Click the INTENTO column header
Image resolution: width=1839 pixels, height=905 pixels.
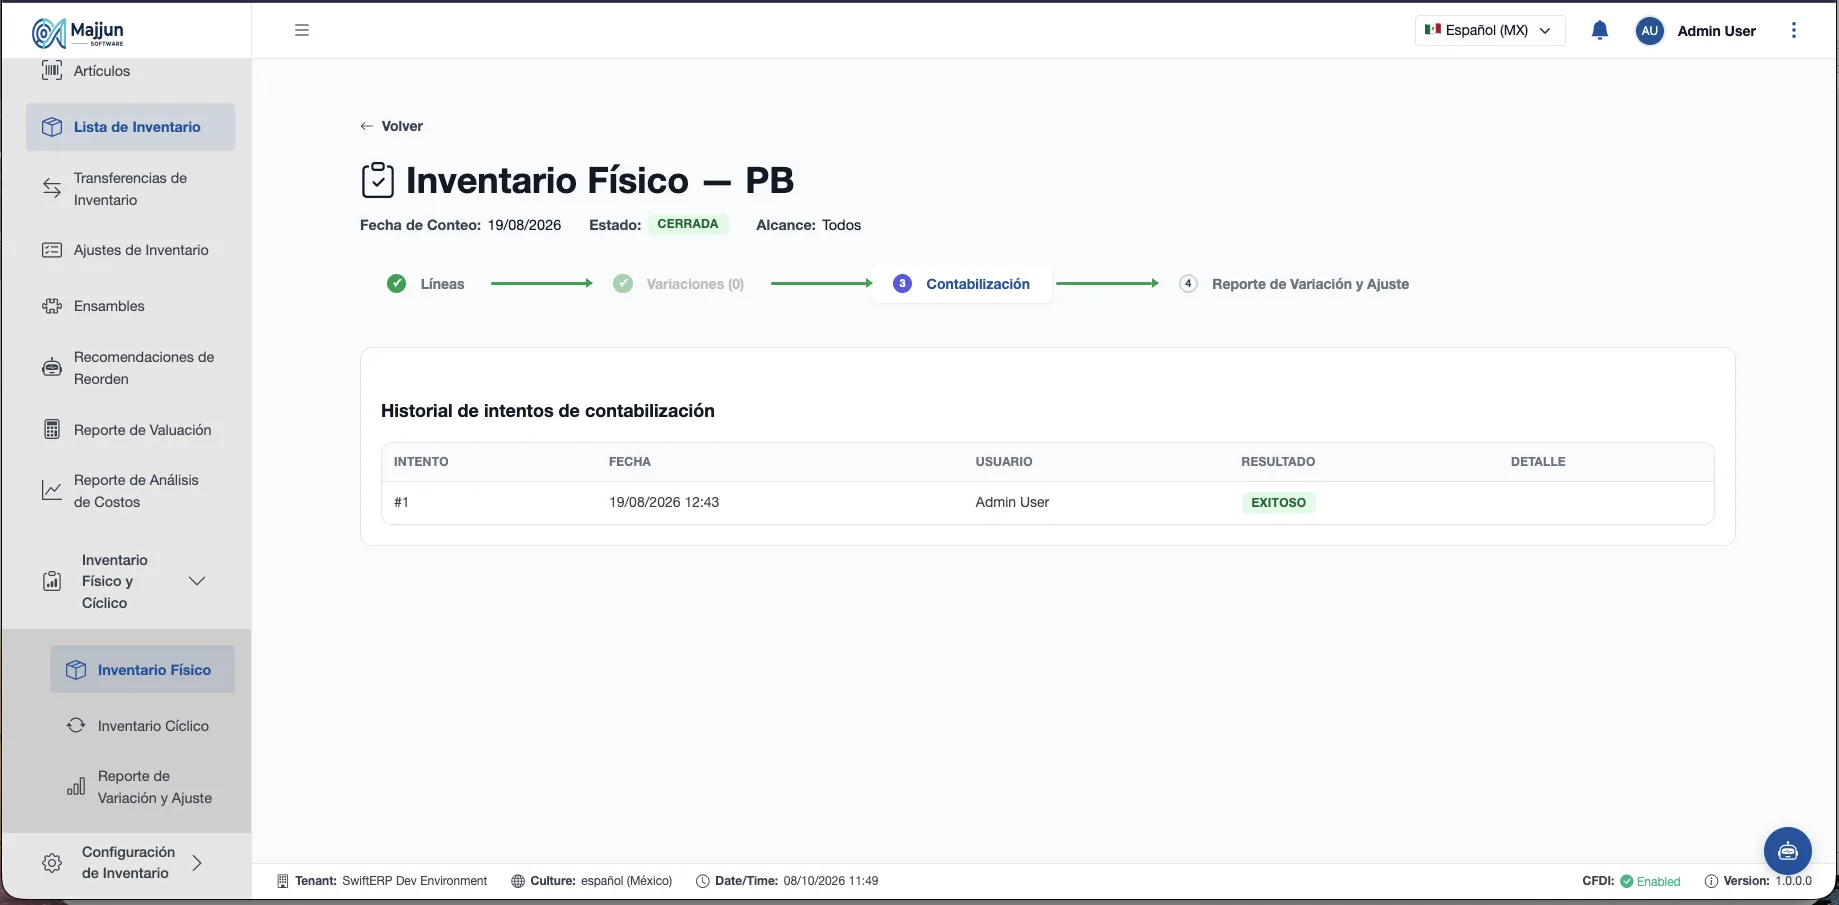[x=421, y=462]
